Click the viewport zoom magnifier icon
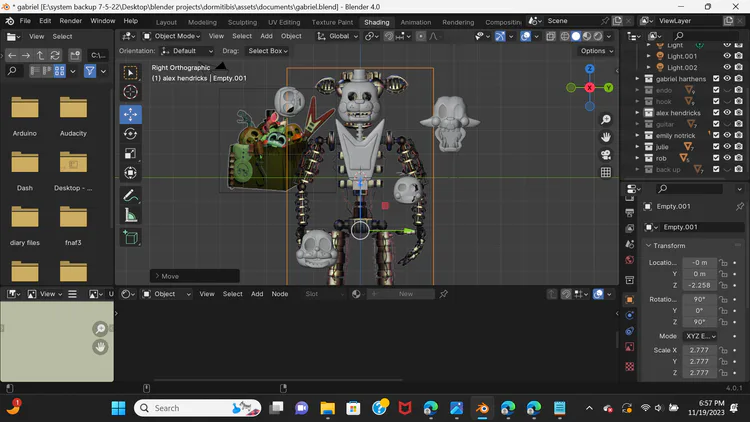The image size is (750, 422). (606, 120)
